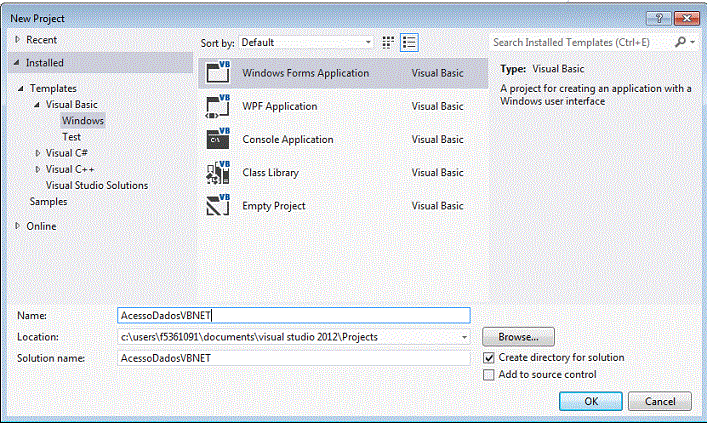707x423 pixels.
Task: Click the 'Empty Project' template name
Action: [x=274, y=206]
